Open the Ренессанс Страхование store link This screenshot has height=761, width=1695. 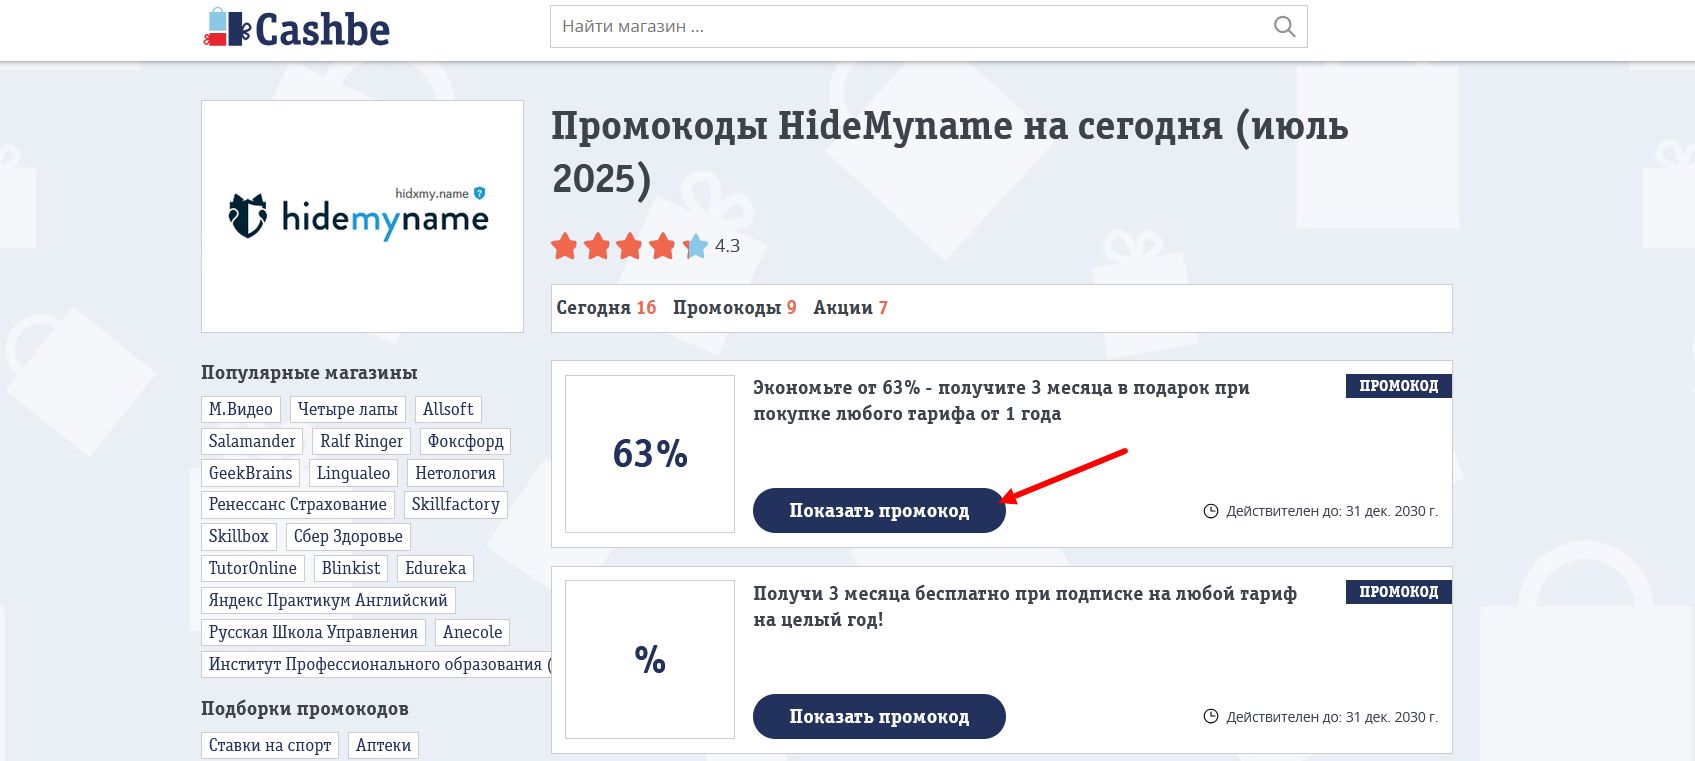point(298,505)
